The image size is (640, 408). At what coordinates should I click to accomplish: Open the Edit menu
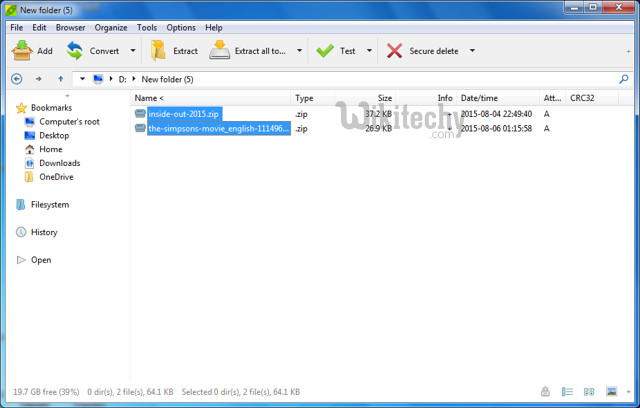tap(39, 28)
